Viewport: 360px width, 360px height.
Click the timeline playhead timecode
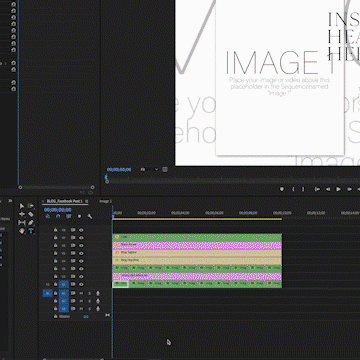tap(58, 210)
